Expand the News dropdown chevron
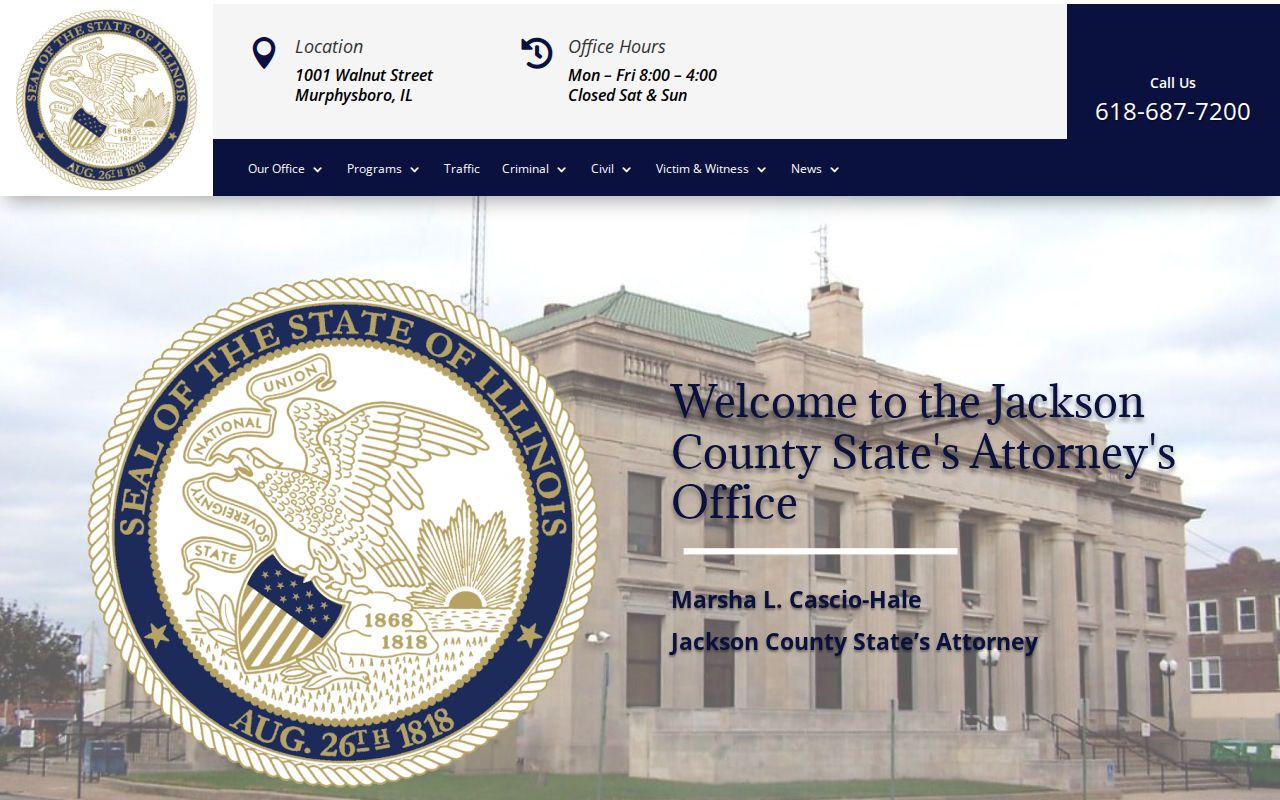Screen dimensions: 1280x800 pos(834,170)
